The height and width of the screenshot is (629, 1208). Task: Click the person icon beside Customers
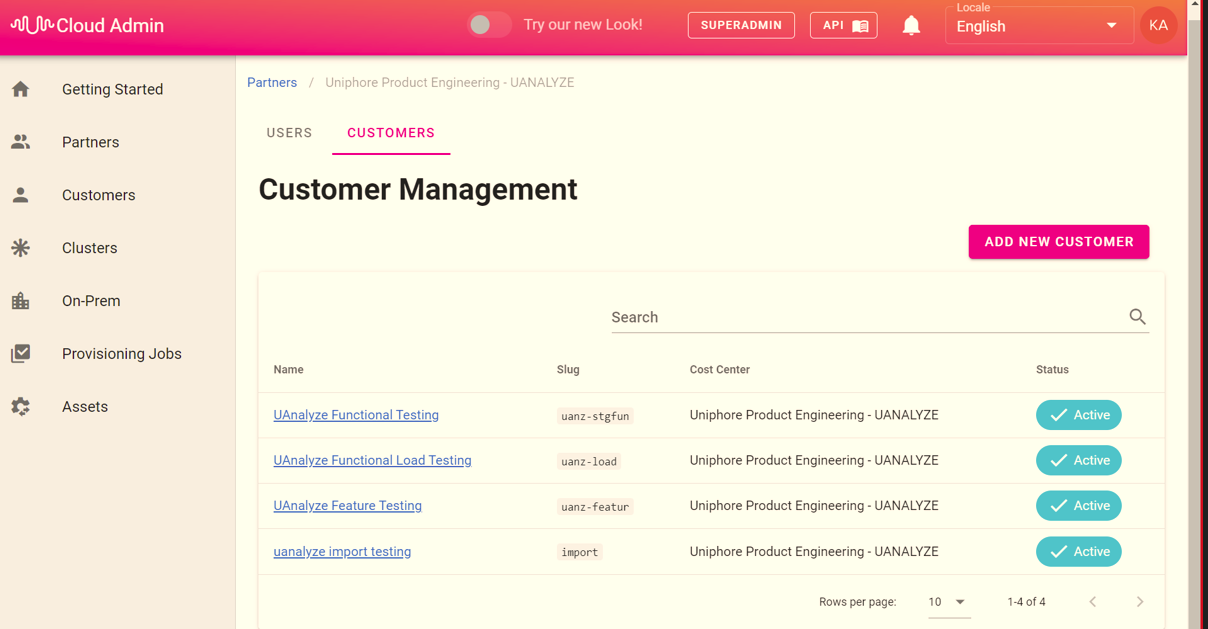21,195
